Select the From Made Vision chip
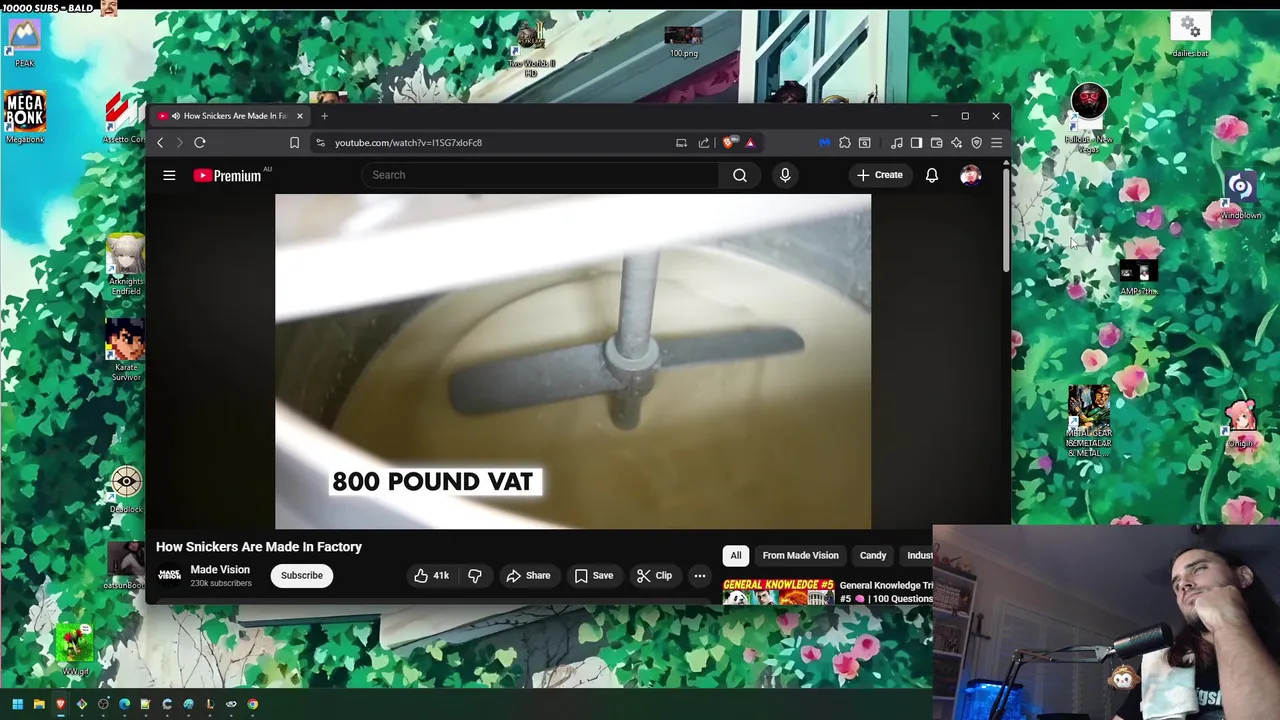 point(800,555)
